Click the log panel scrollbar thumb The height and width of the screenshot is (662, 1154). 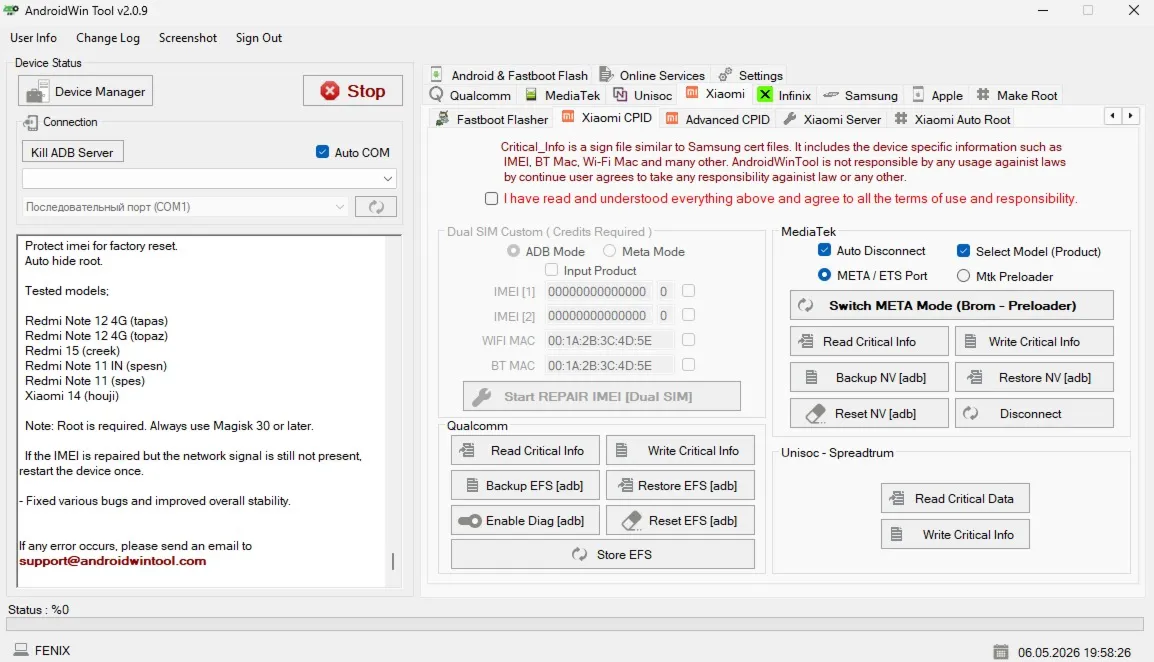coord(393,561)
